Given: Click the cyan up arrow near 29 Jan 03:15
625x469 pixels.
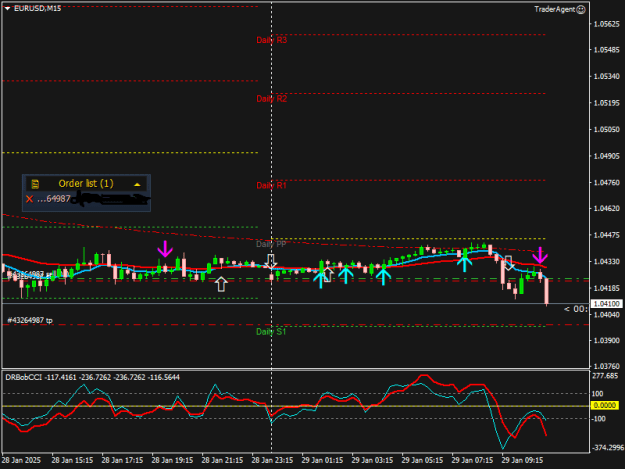Looking at the screenshot, I should (x=383, y=277).
